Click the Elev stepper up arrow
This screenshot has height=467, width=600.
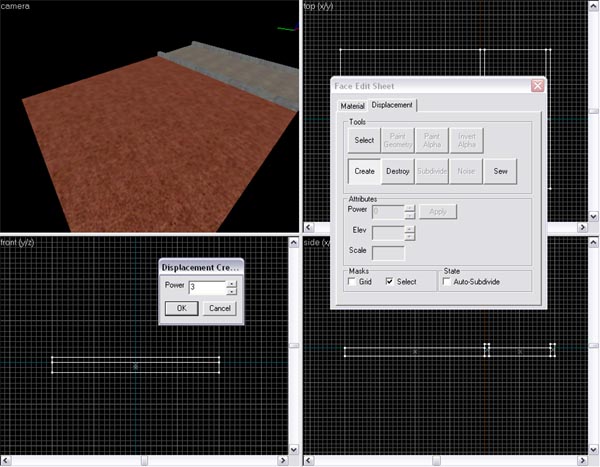point(409,228)
